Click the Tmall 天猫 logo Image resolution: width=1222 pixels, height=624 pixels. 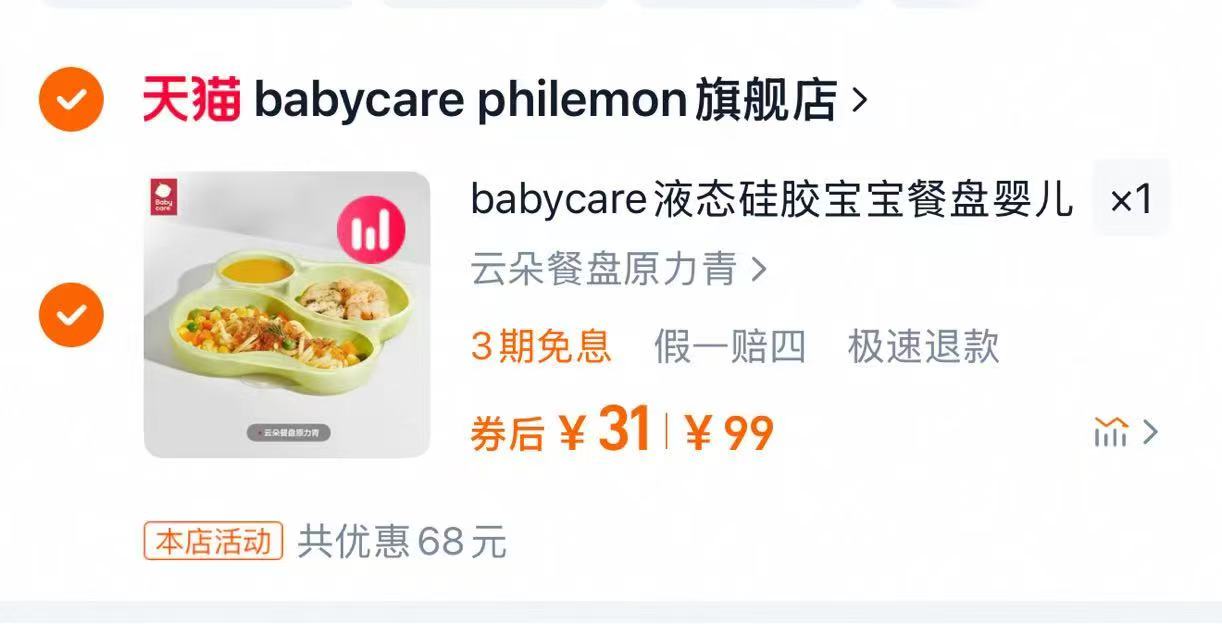tap(191, 100)
